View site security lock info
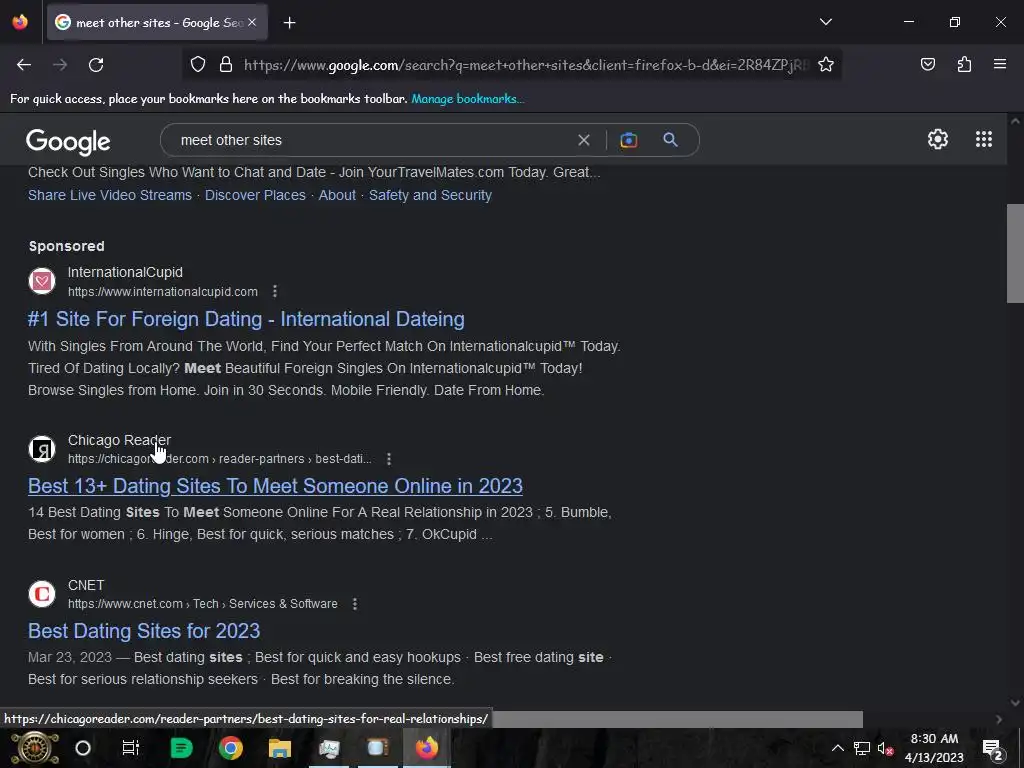This screenshot has width=1024, height=768. (x=226, y=65)
